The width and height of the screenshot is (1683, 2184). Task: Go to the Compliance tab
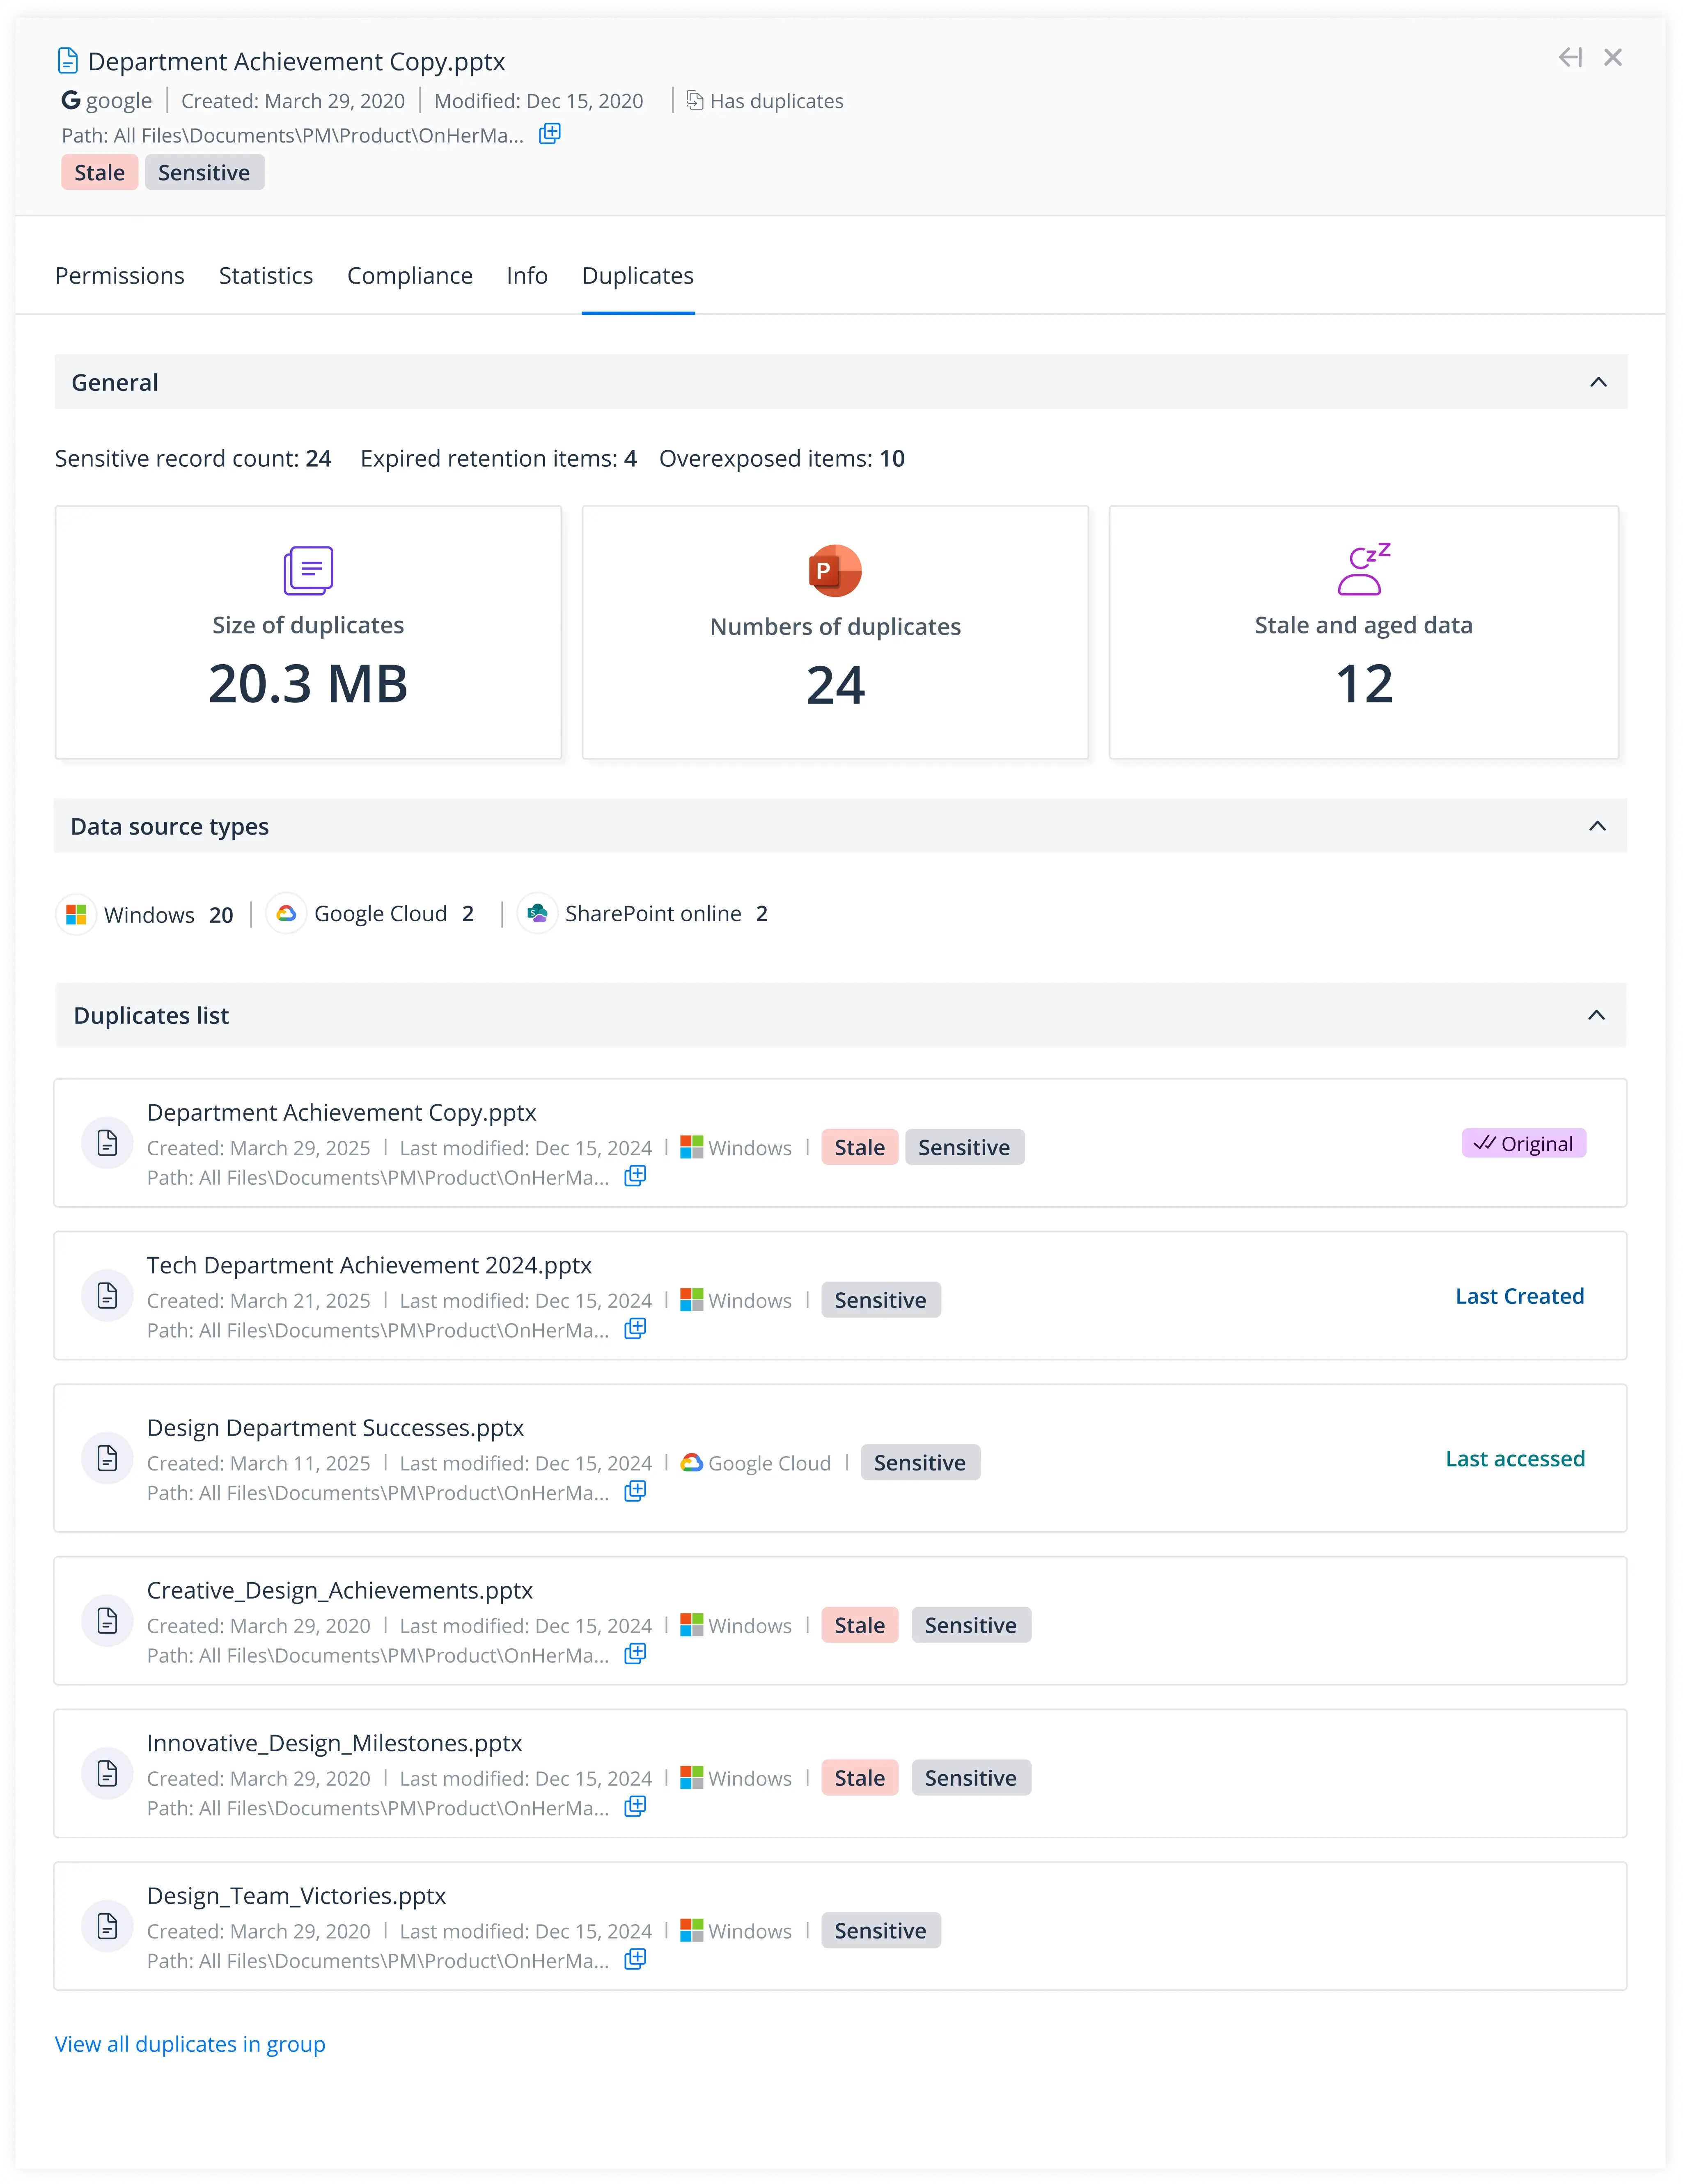pyautogui.click(x=410, y=276)
